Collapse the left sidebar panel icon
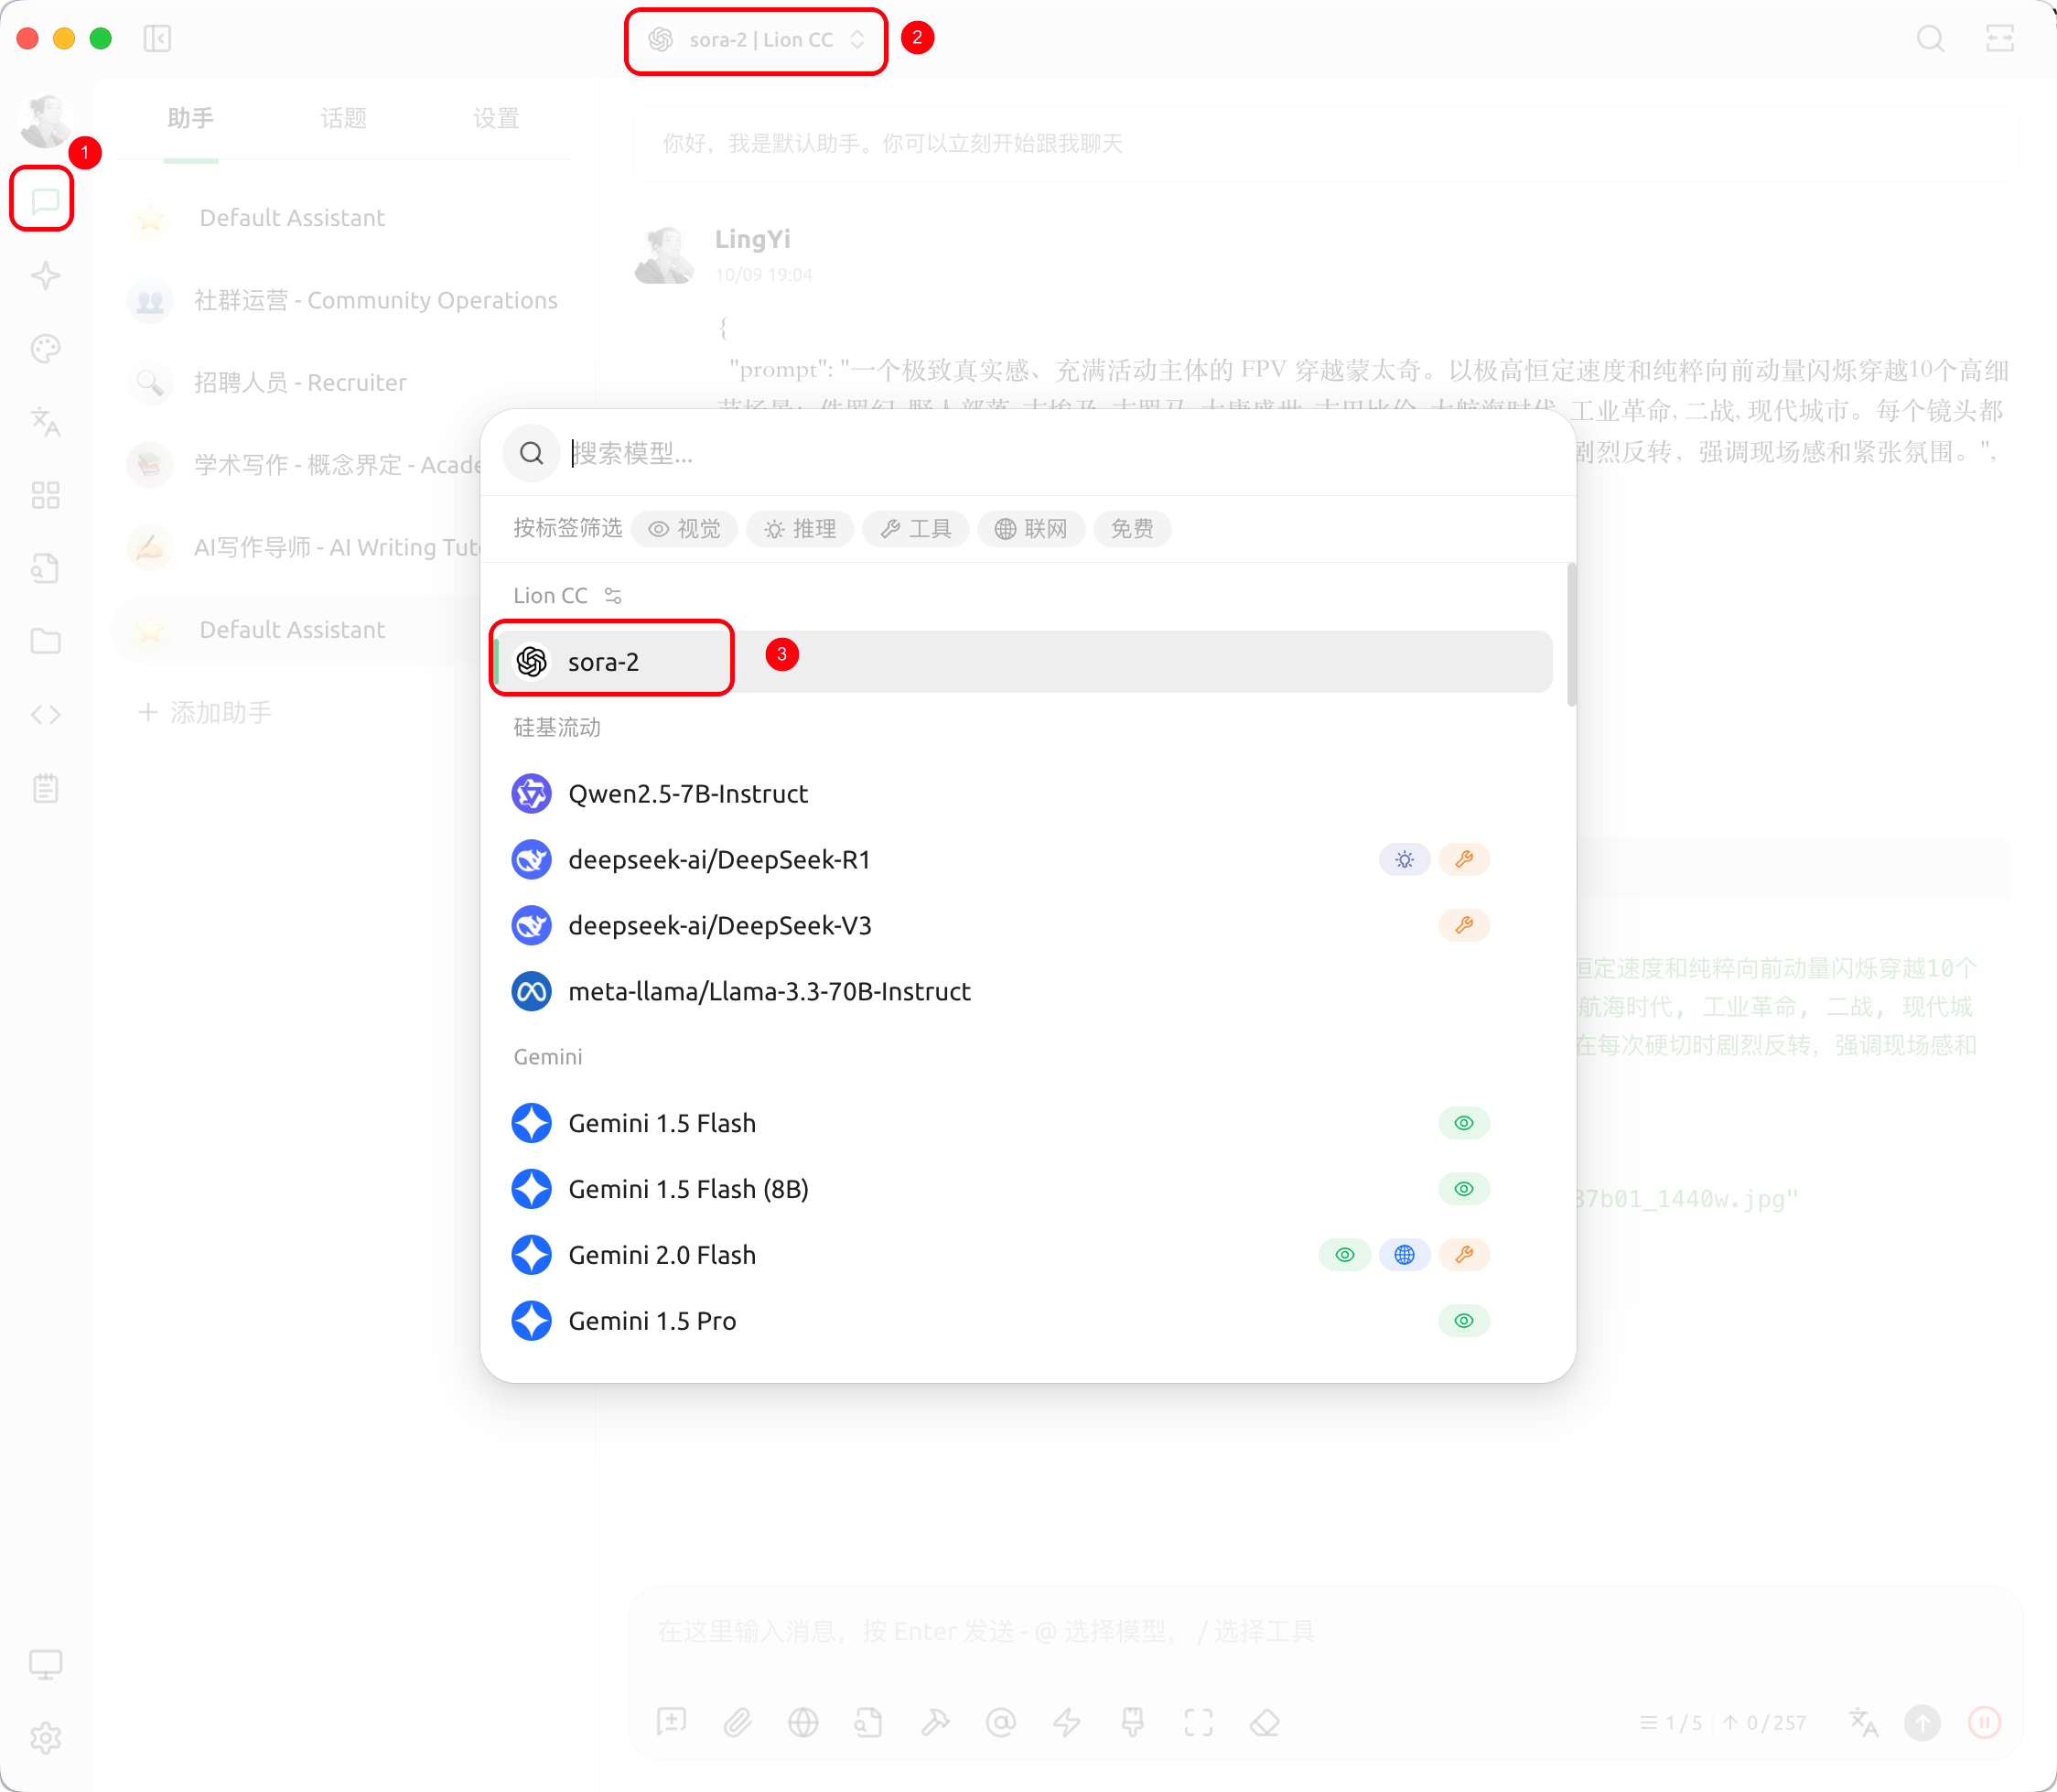The height and width of the screenshot is (1792, 2057). (157, 39)
